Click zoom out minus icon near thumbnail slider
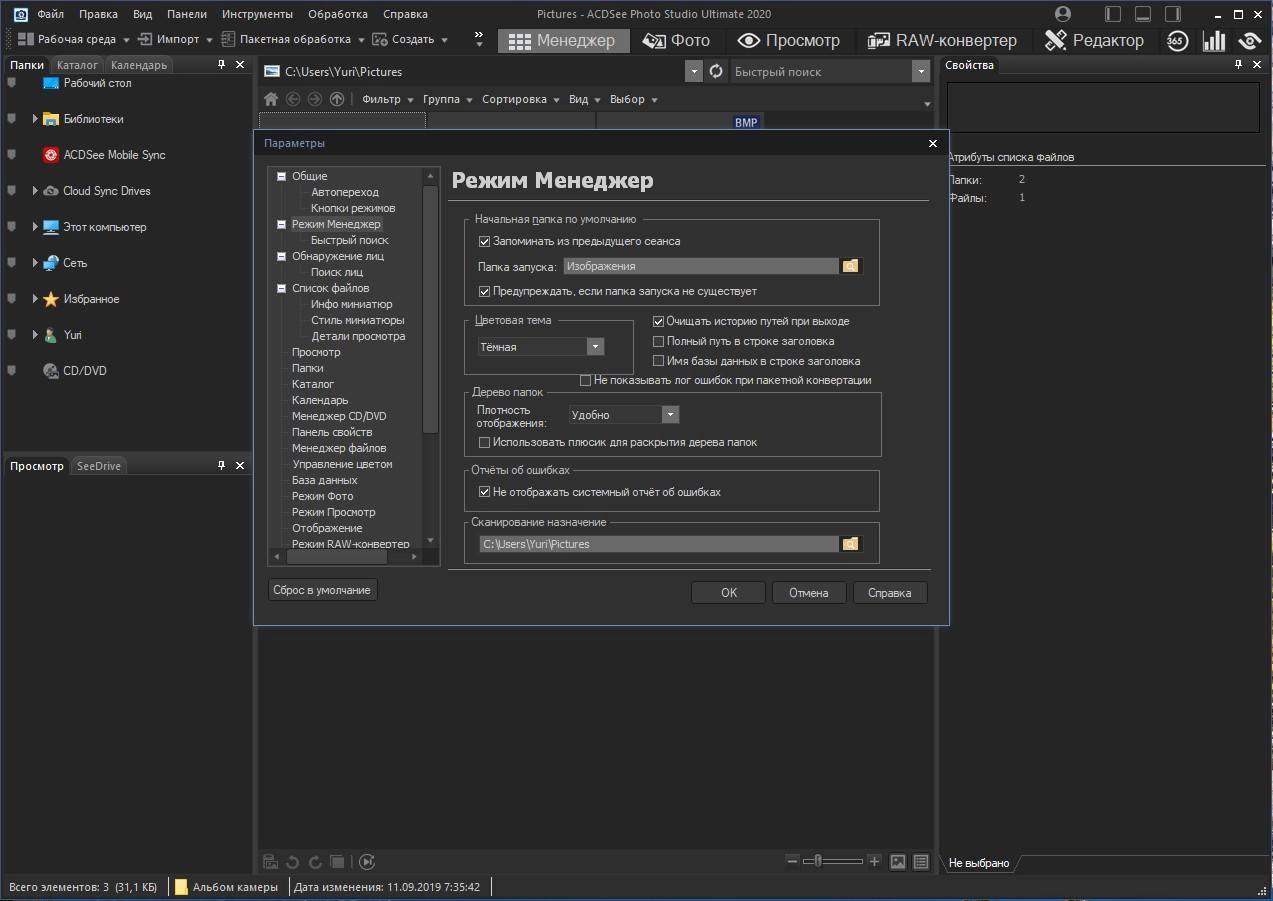The width and height of the screenshot is (1273, 901). (x=793, y=861)
